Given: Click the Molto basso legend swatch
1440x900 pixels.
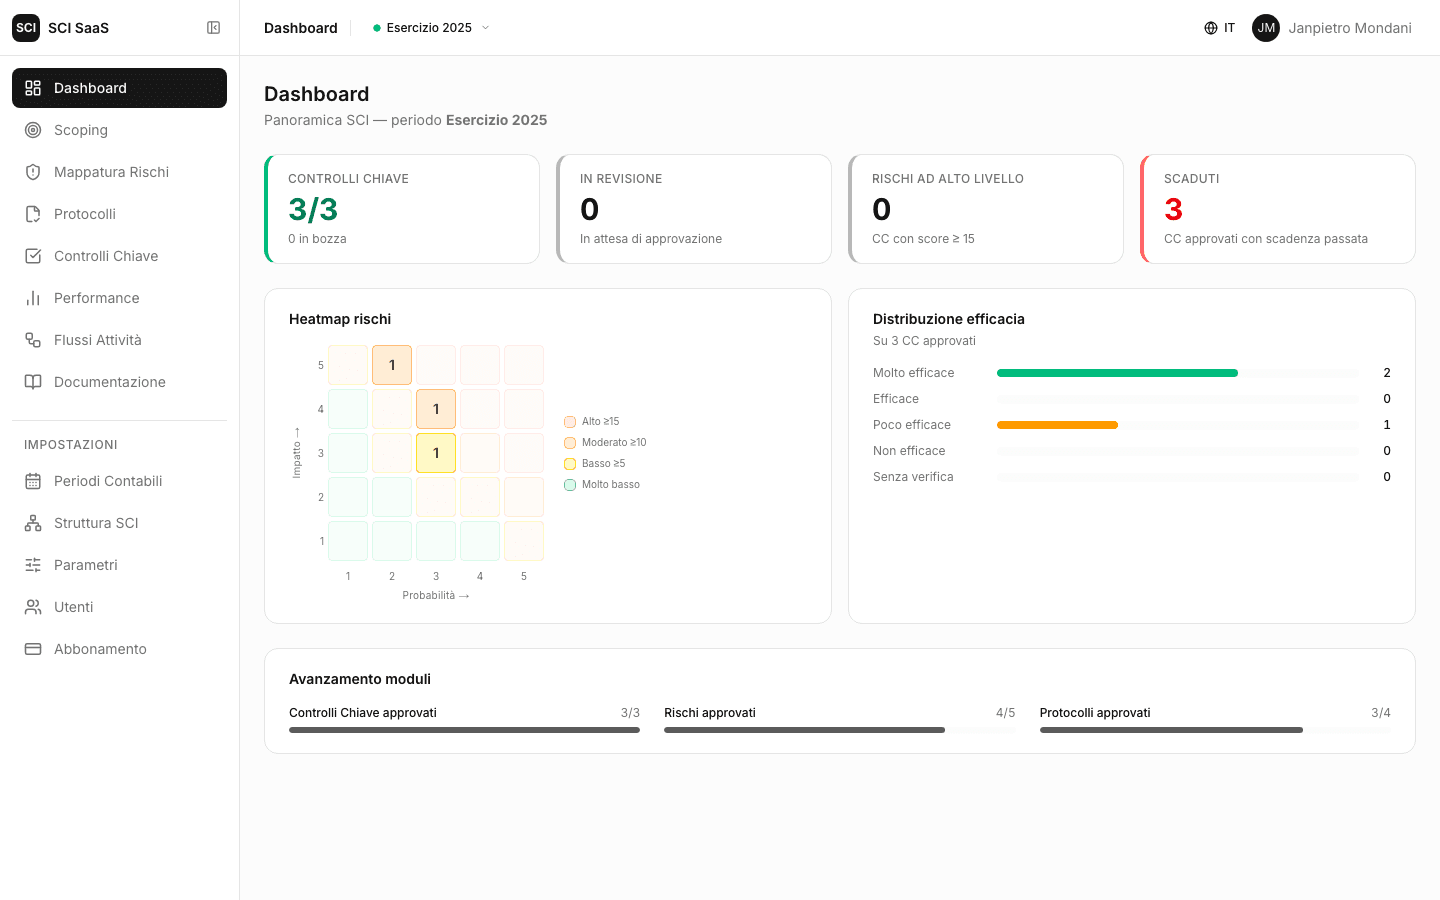Looking at the screenshot, I should pos(570,485).
